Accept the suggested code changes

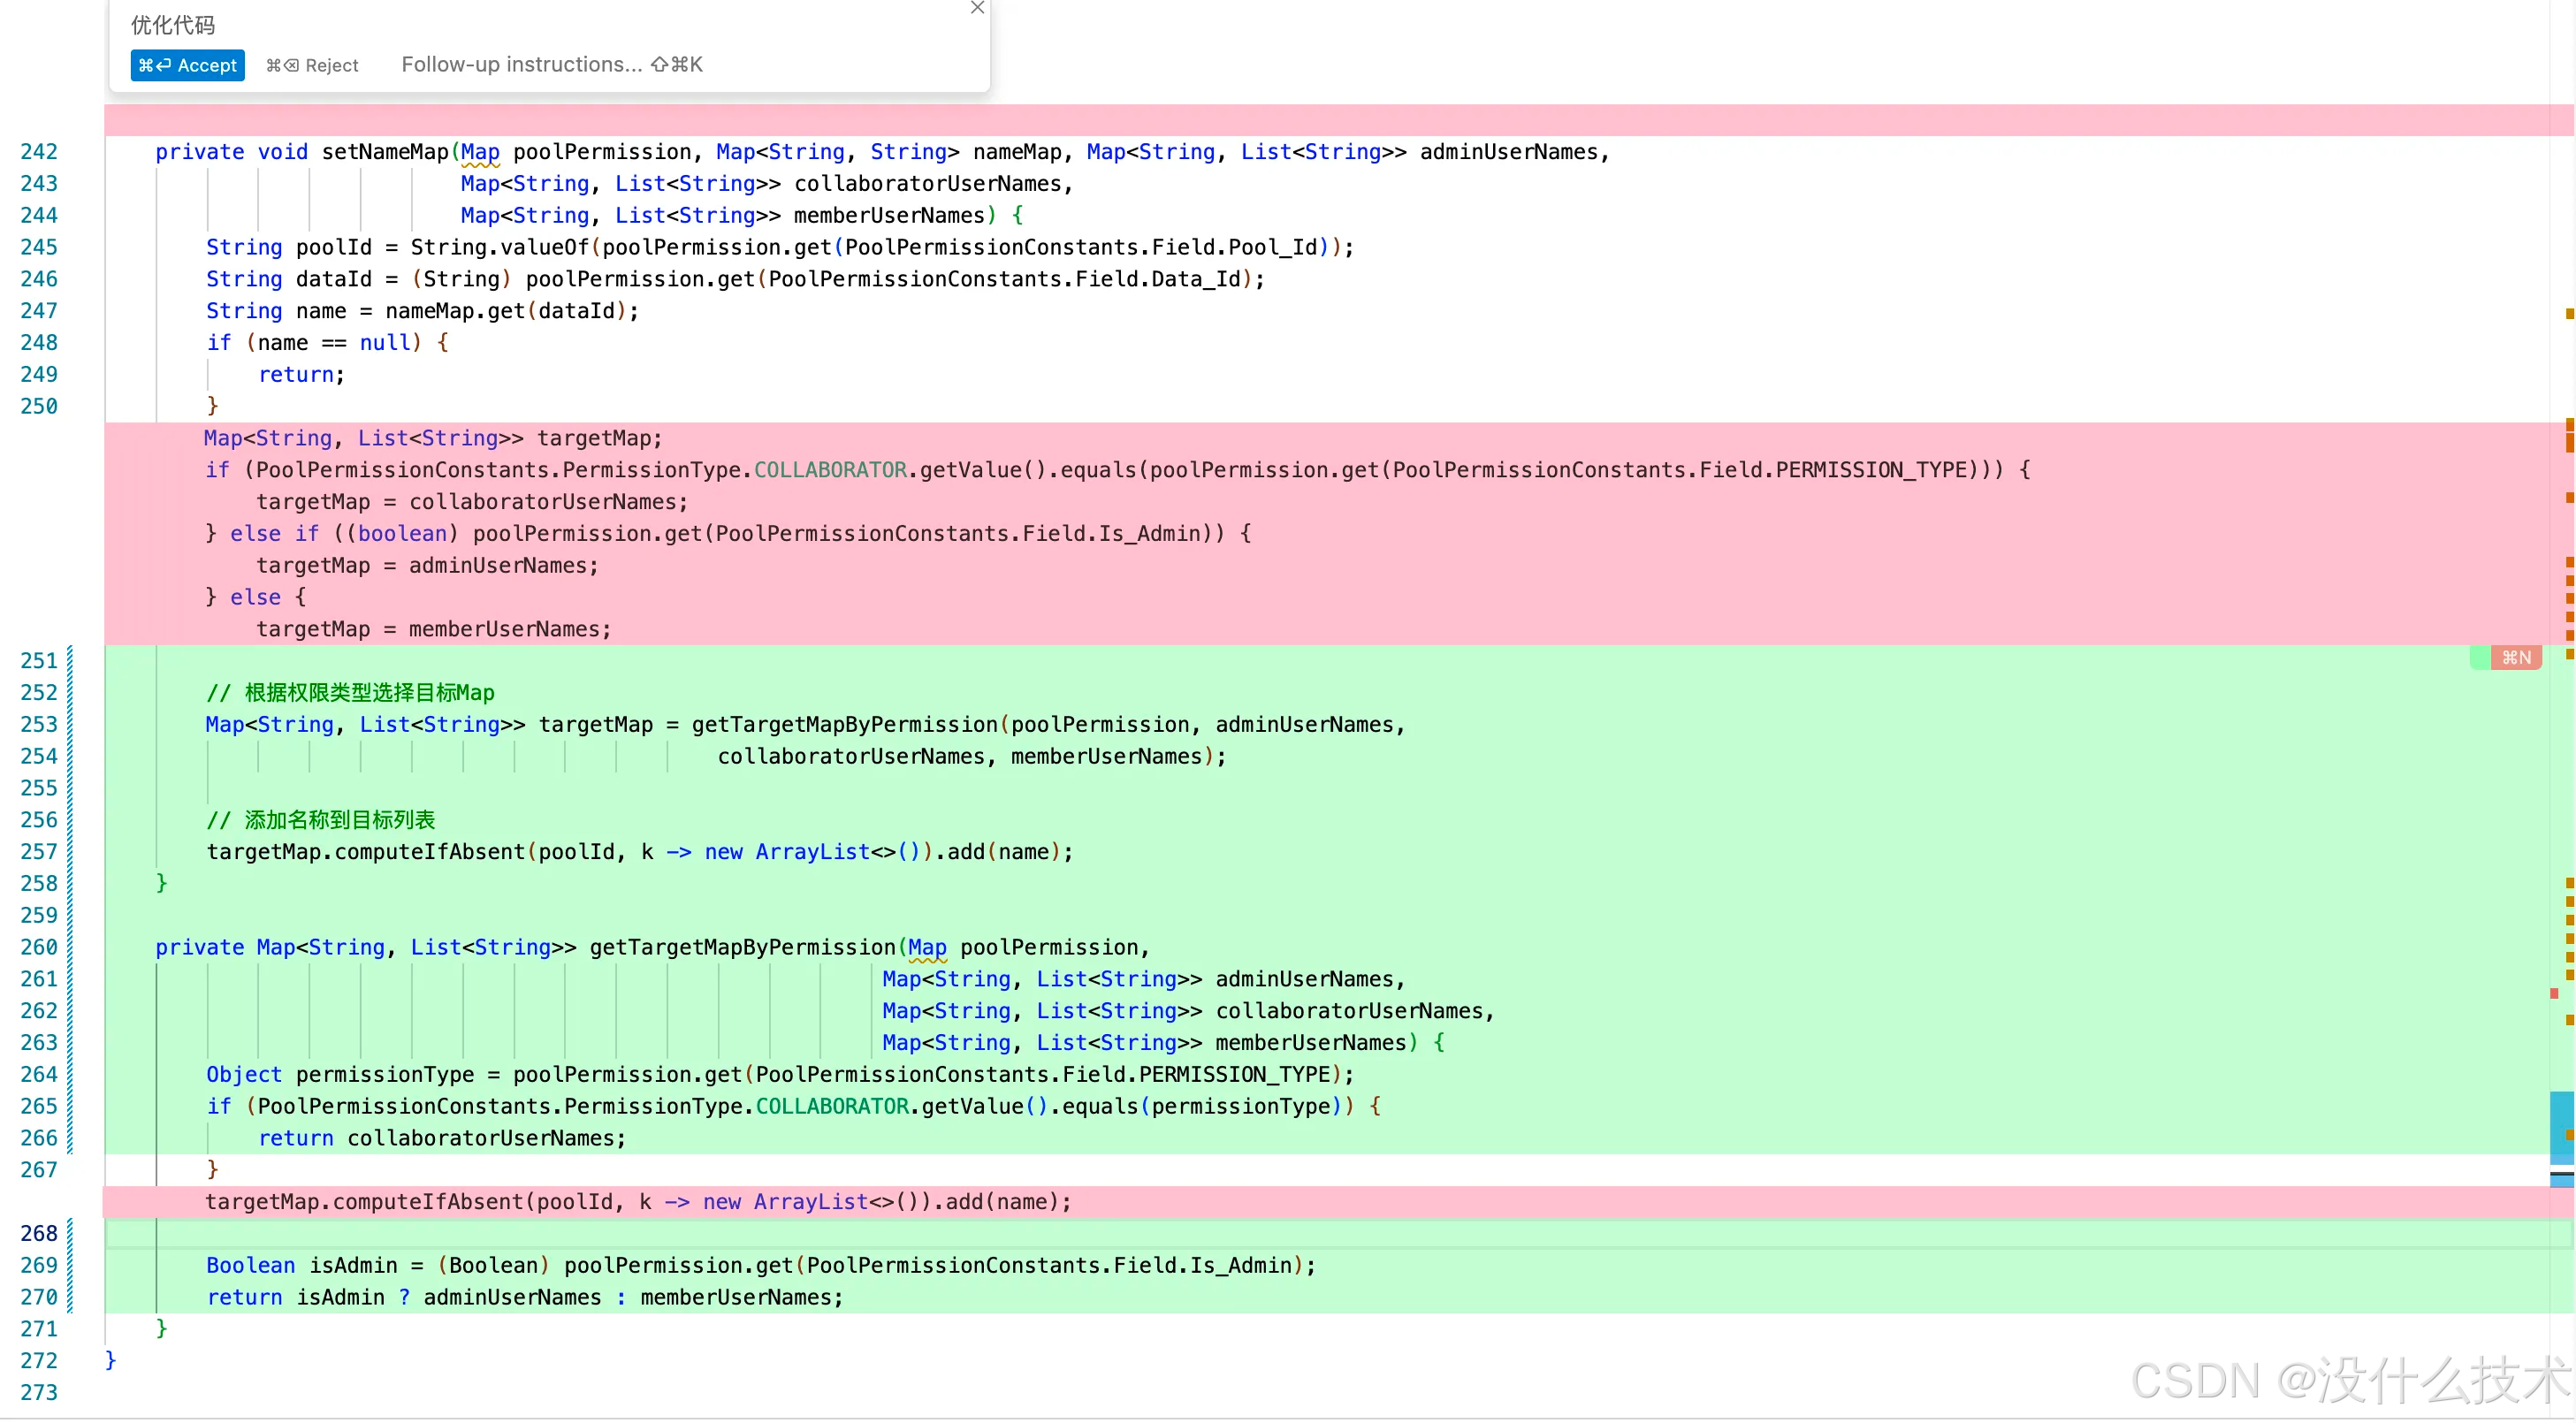(x=187, y=65)
